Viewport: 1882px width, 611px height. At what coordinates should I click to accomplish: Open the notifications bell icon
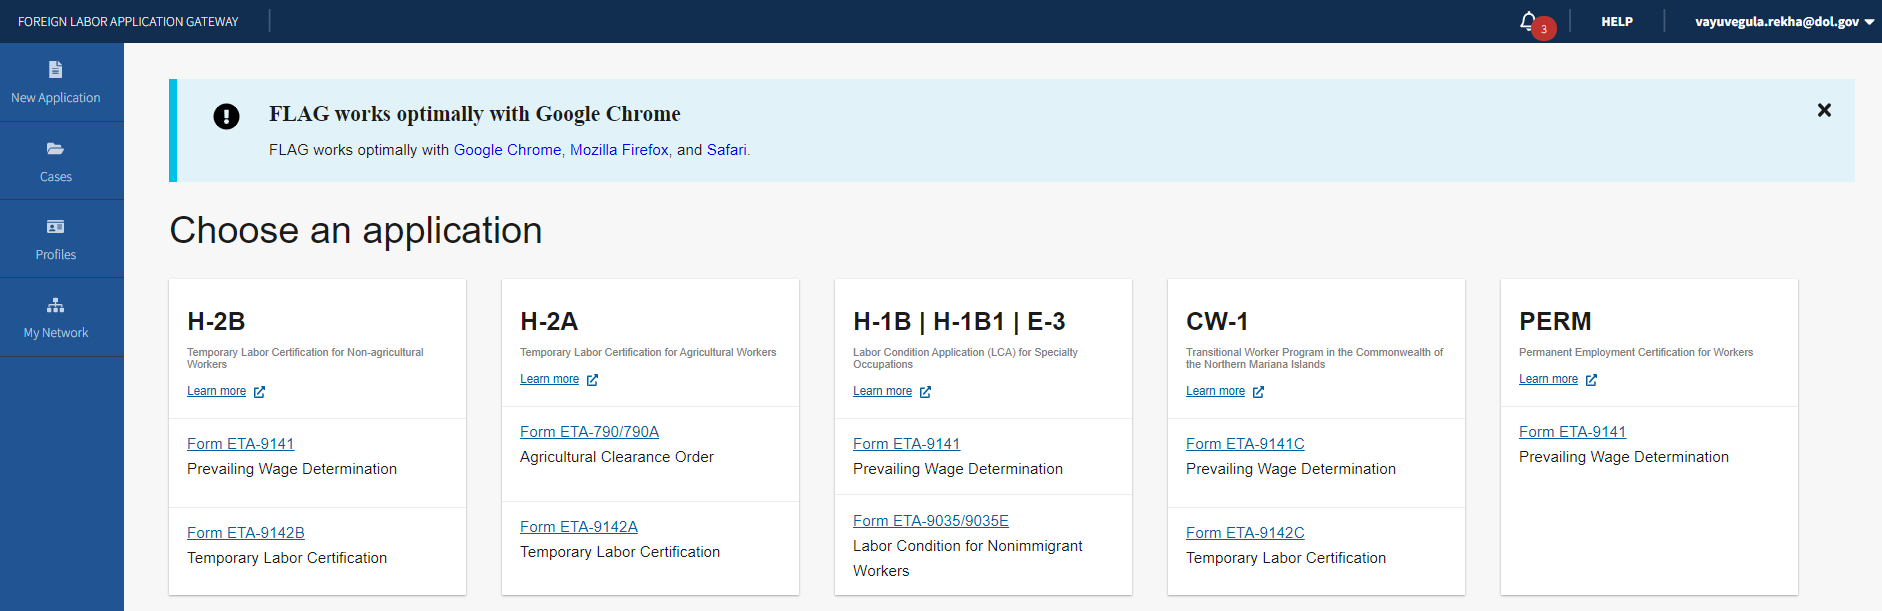point(1527,20)
